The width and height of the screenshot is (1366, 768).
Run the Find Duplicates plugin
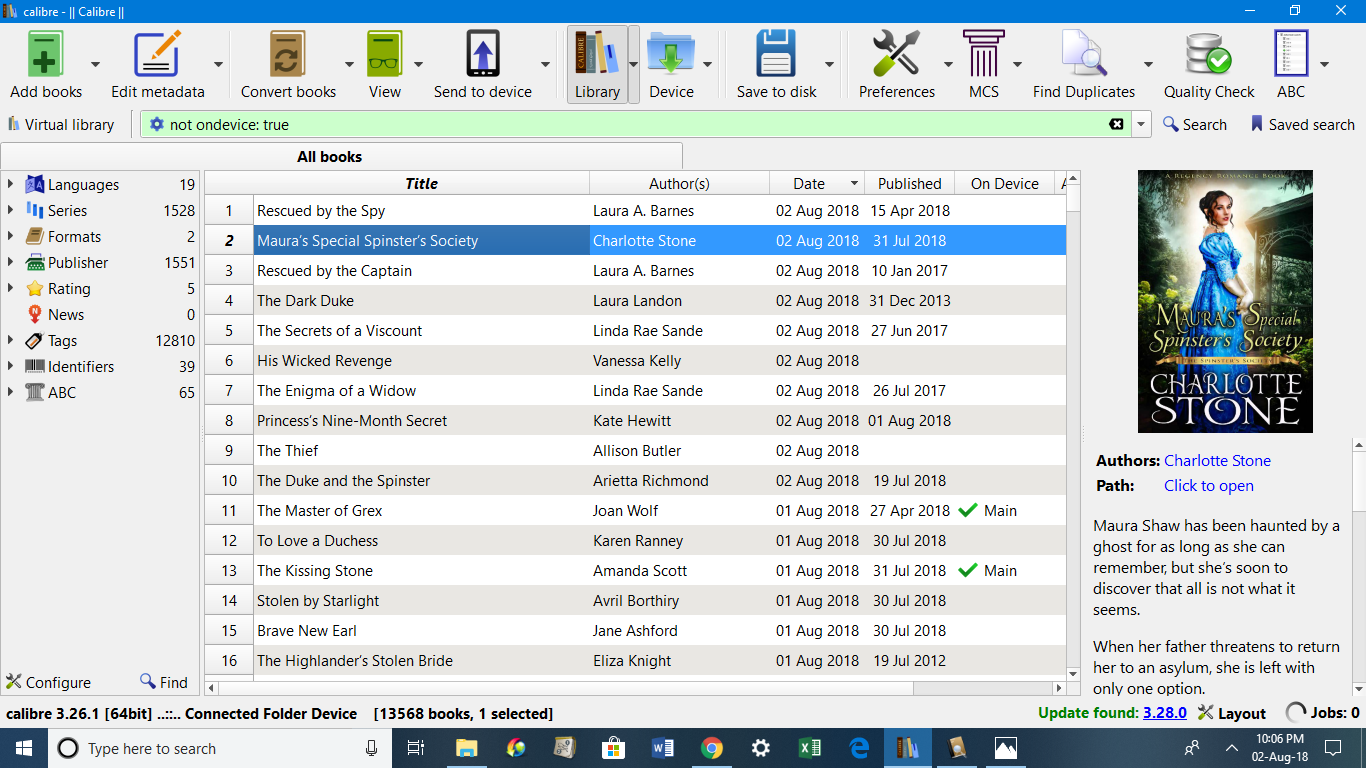click(x=1084, y=54)
